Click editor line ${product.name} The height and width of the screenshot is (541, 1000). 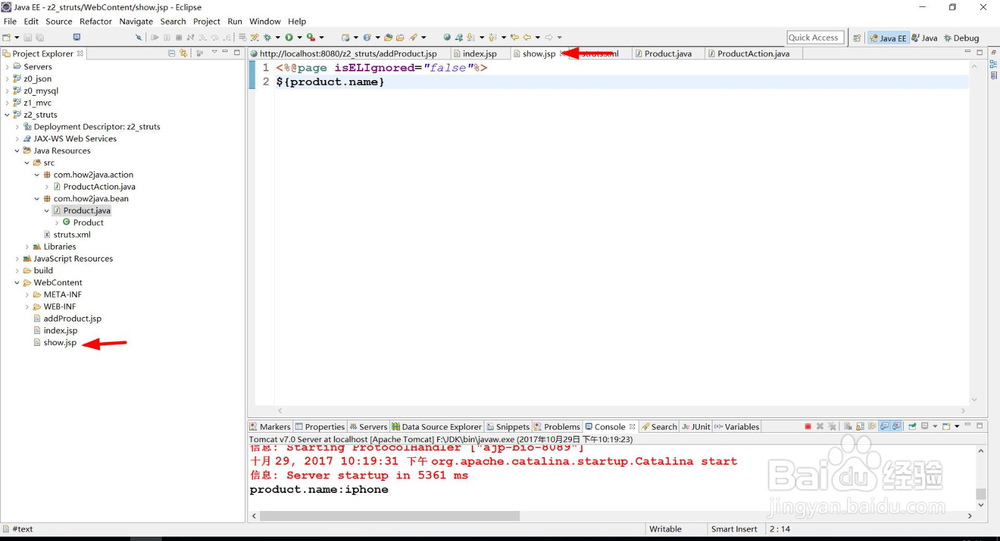pyautogui.click(x=330, y=82)
